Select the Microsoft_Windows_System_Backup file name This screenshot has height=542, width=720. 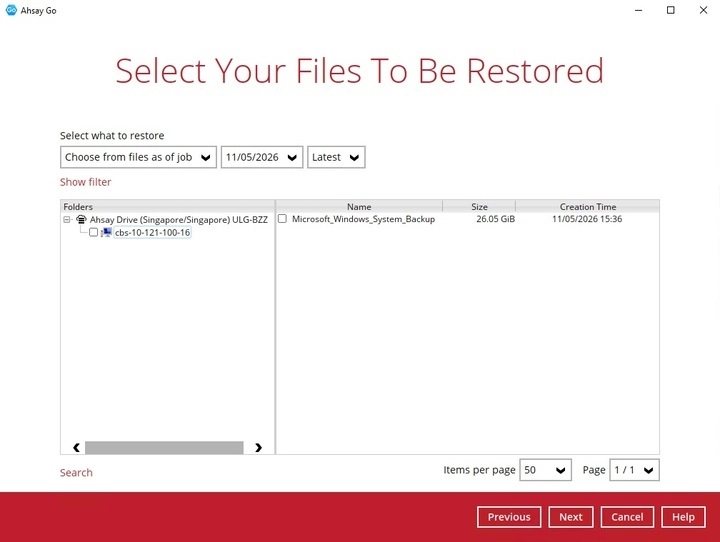tap(363, 219)
